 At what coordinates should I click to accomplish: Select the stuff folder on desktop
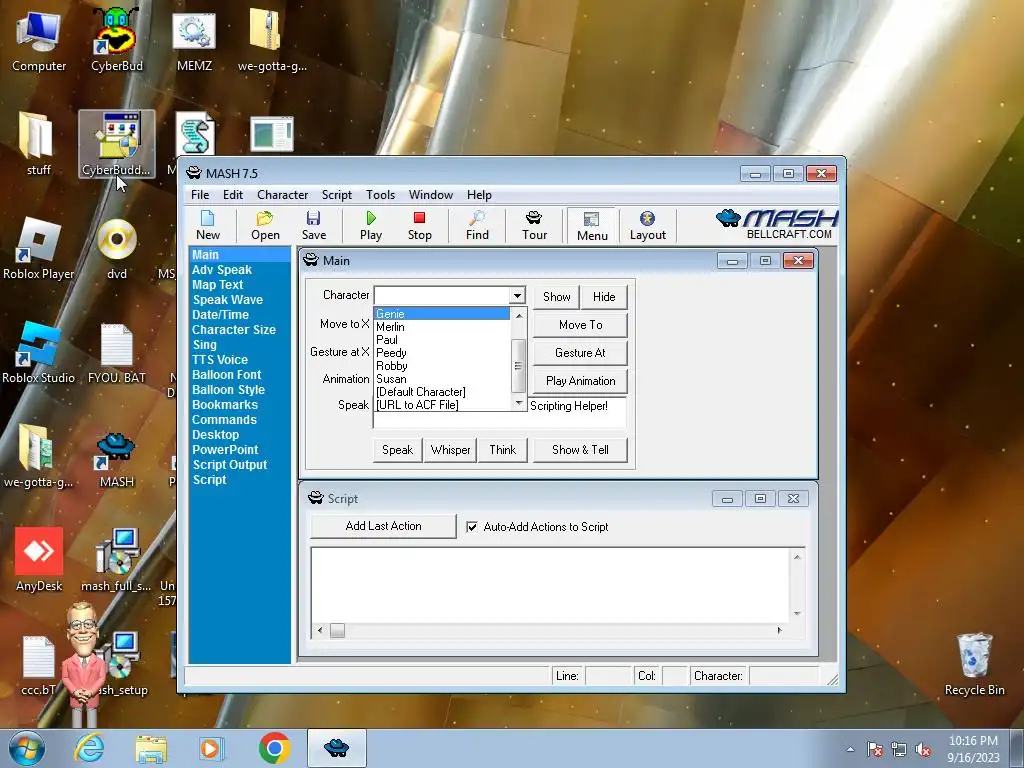point(39,144)
